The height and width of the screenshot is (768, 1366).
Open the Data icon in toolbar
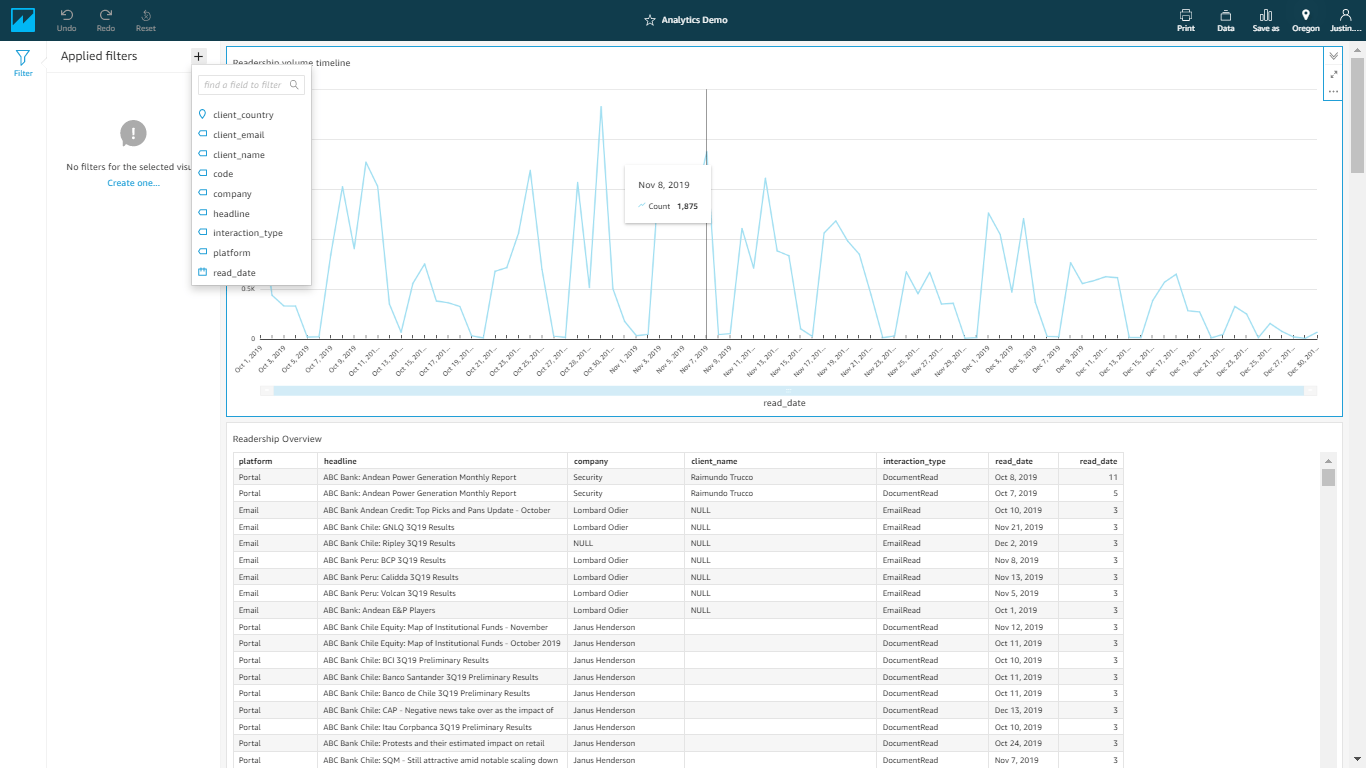1225,16
